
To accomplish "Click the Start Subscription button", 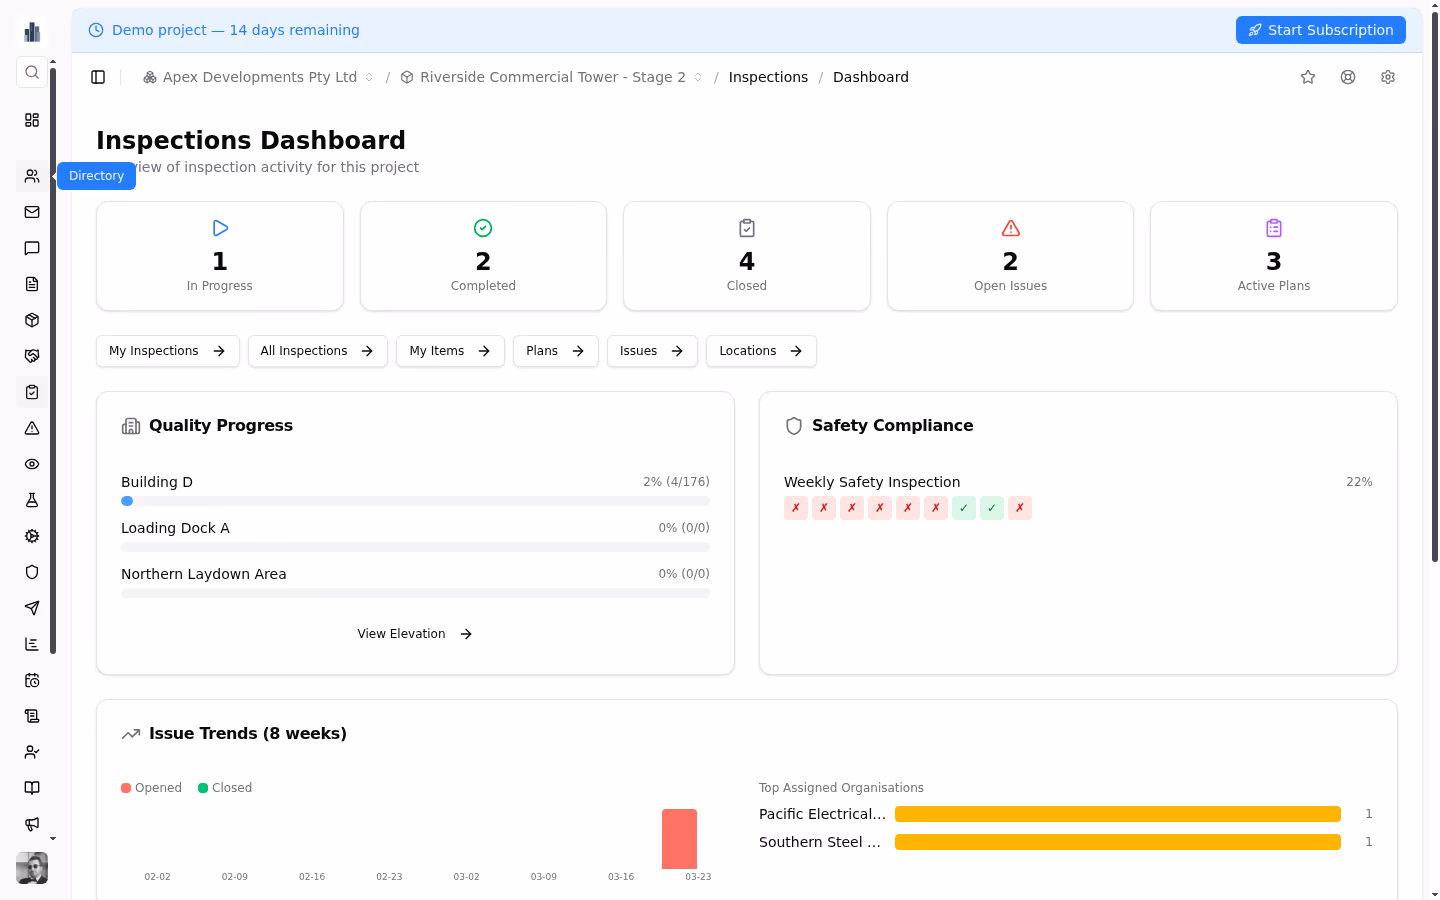I will (x=1320, y=30).
